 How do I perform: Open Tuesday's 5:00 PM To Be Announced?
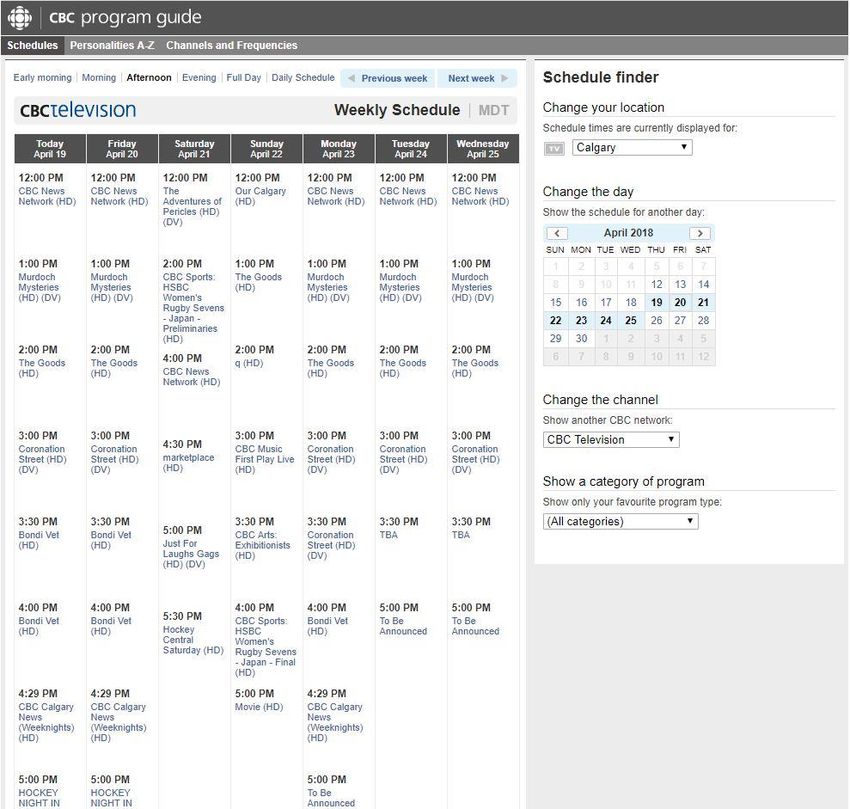(x=403, y=626)
